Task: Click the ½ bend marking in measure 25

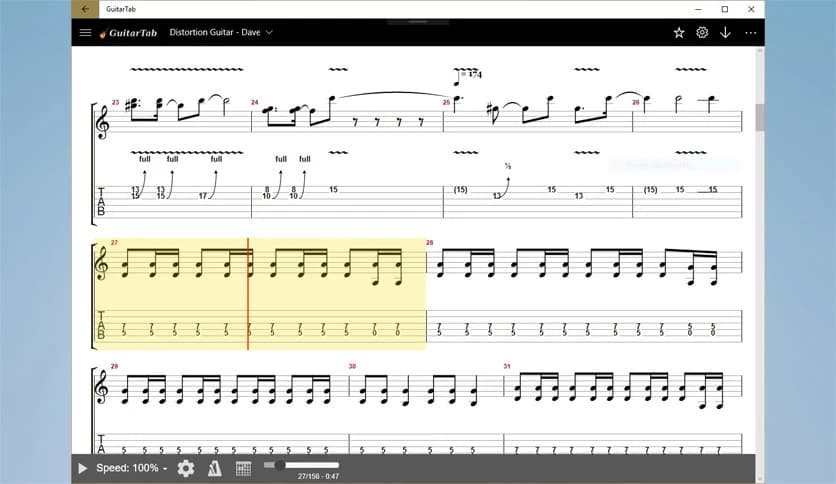Action: [x=508, y=166]
